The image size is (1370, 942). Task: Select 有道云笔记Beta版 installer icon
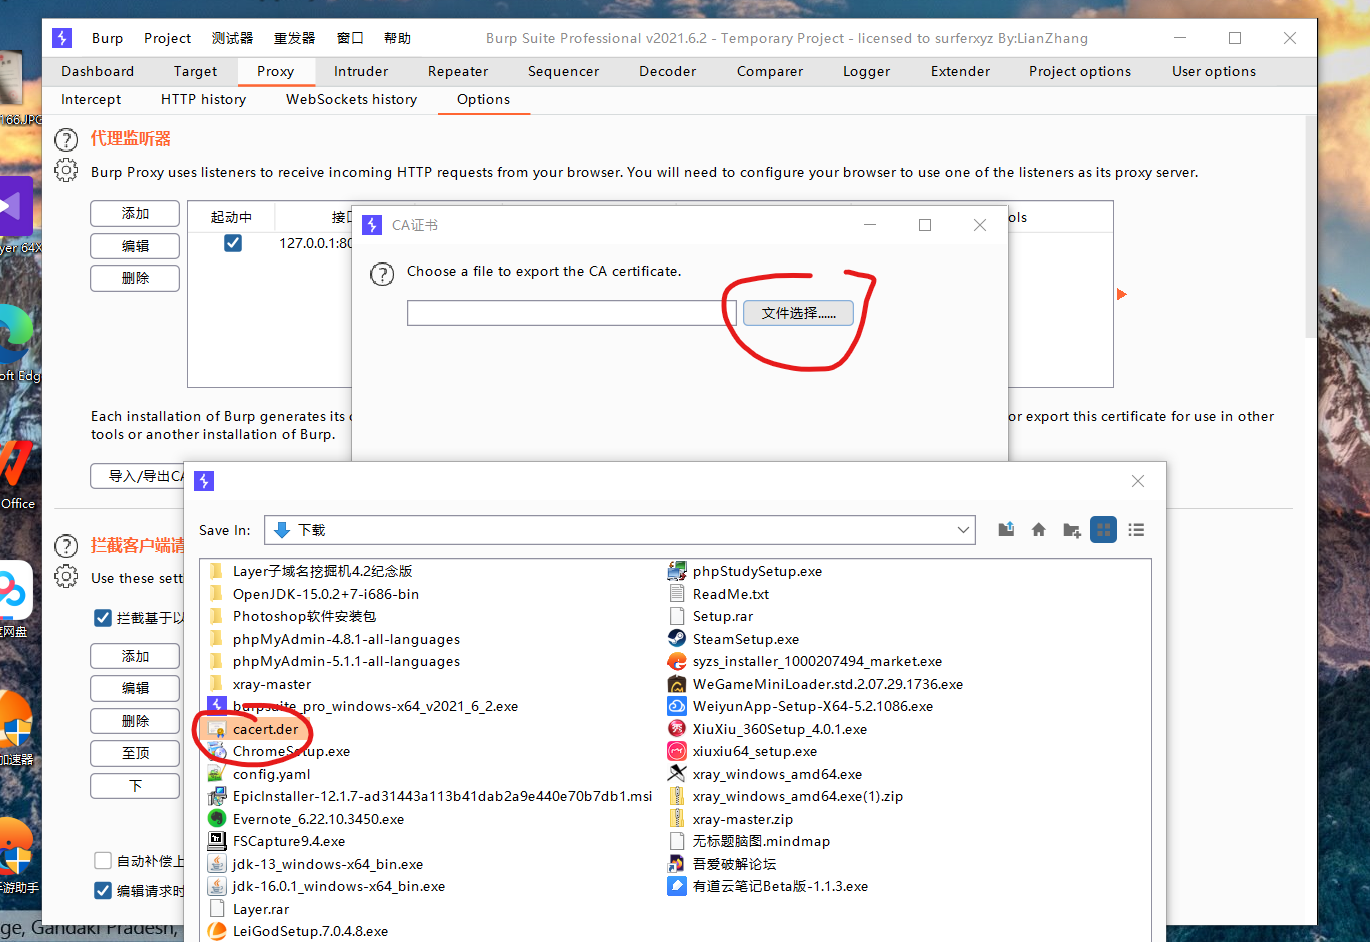coord(677,886)
